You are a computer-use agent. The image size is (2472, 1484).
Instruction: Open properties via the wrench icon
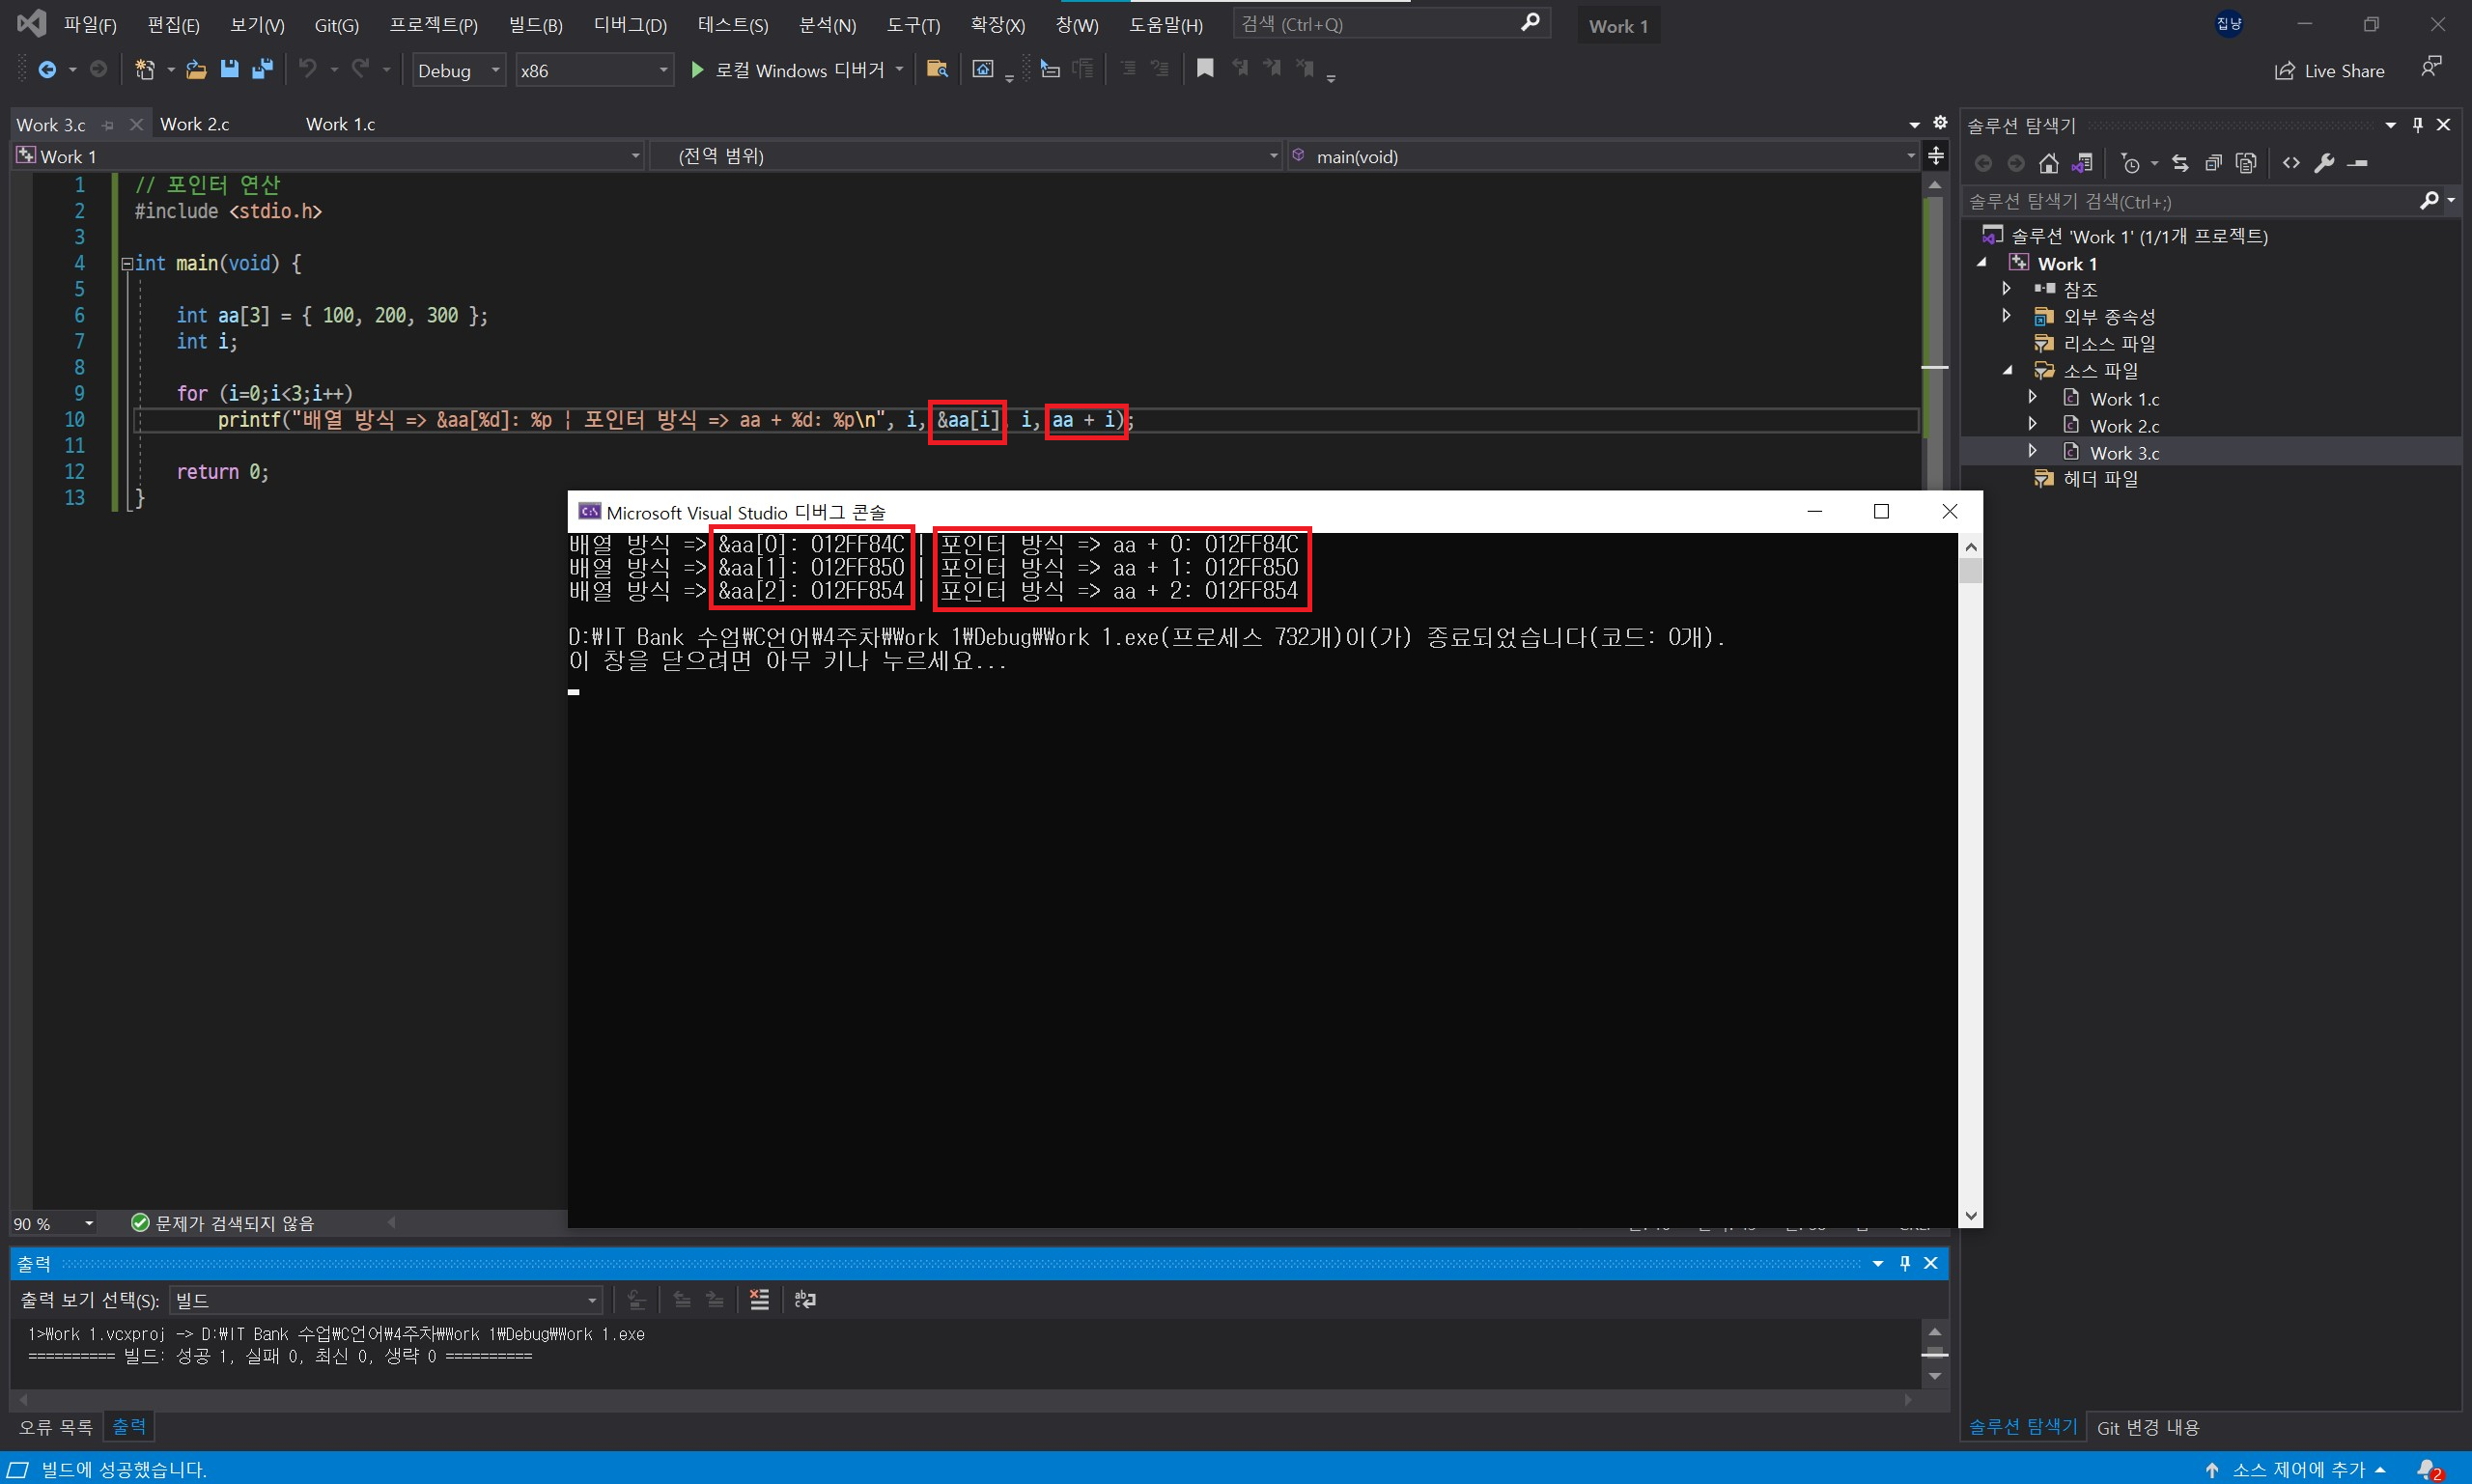2324,163
